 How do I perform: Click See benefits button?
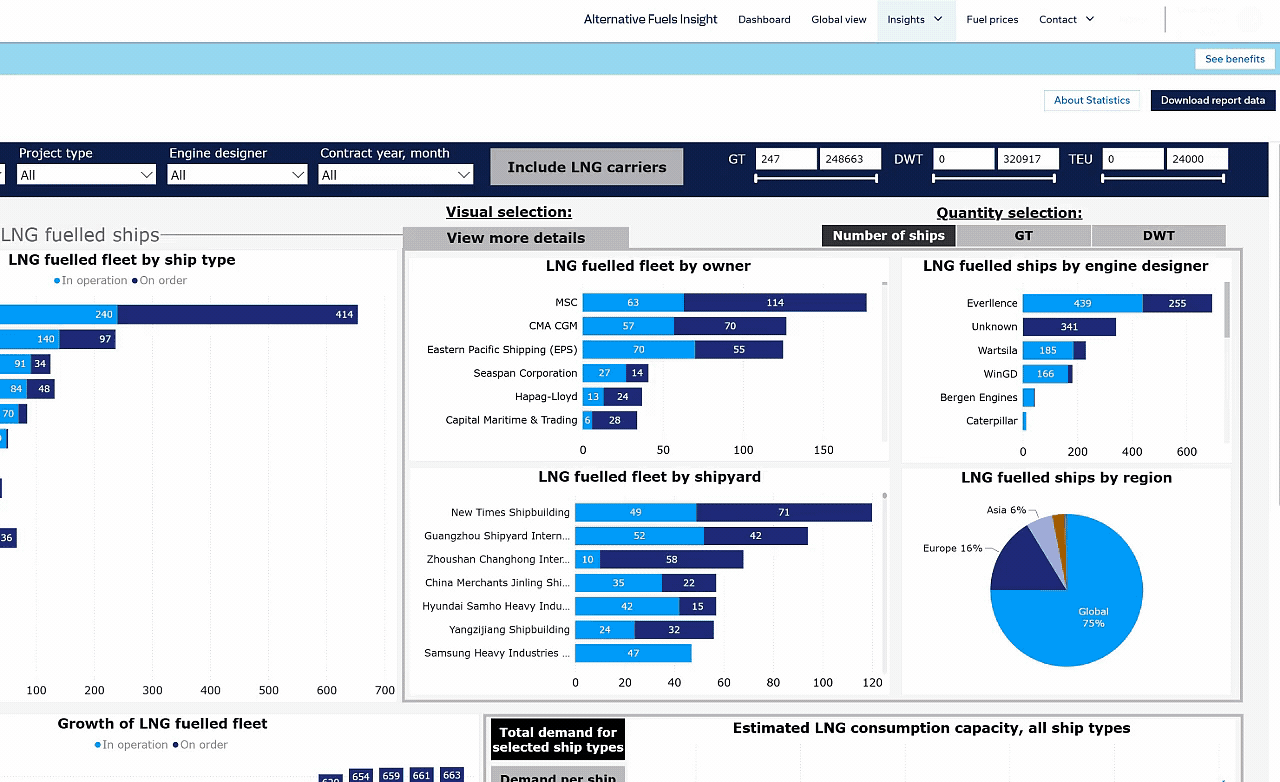pos(1235,59)
